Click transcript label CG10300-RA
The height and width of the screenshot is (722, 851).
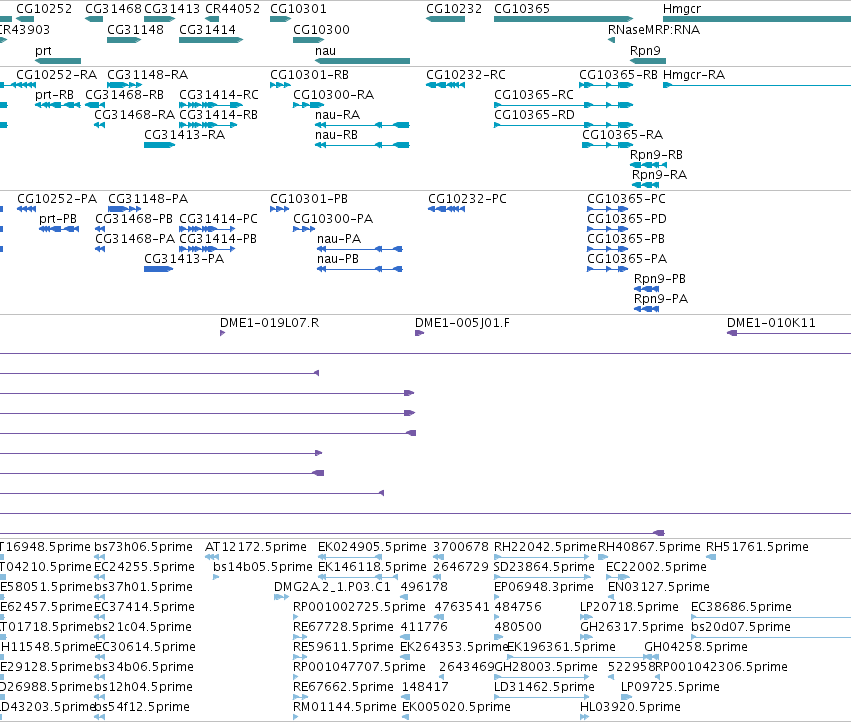coord(333,95)
